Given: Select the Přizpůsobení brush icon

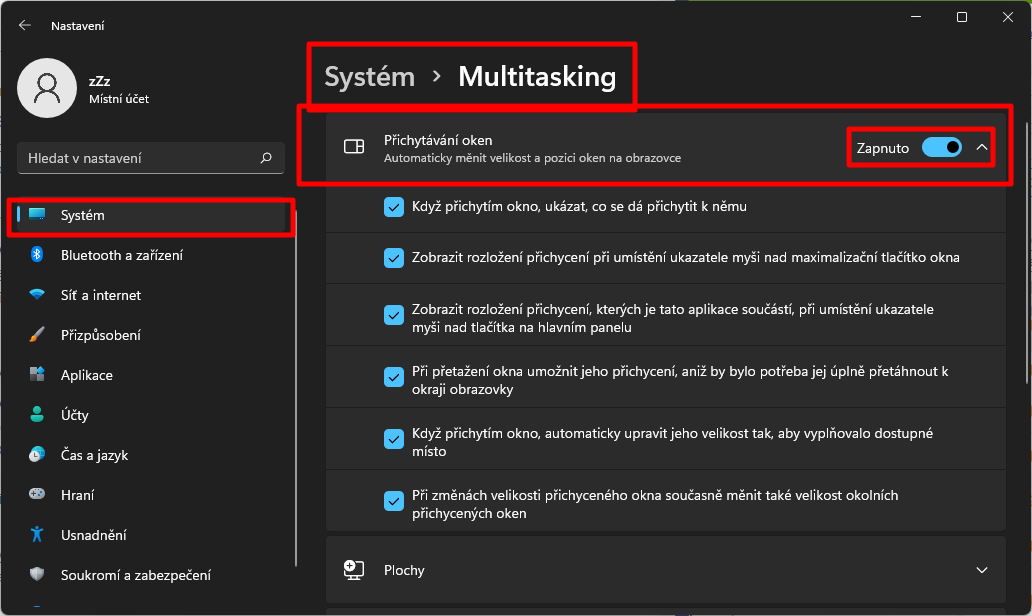Looking at the screenshot, I should pyautogui.click(x=37, y=335).
